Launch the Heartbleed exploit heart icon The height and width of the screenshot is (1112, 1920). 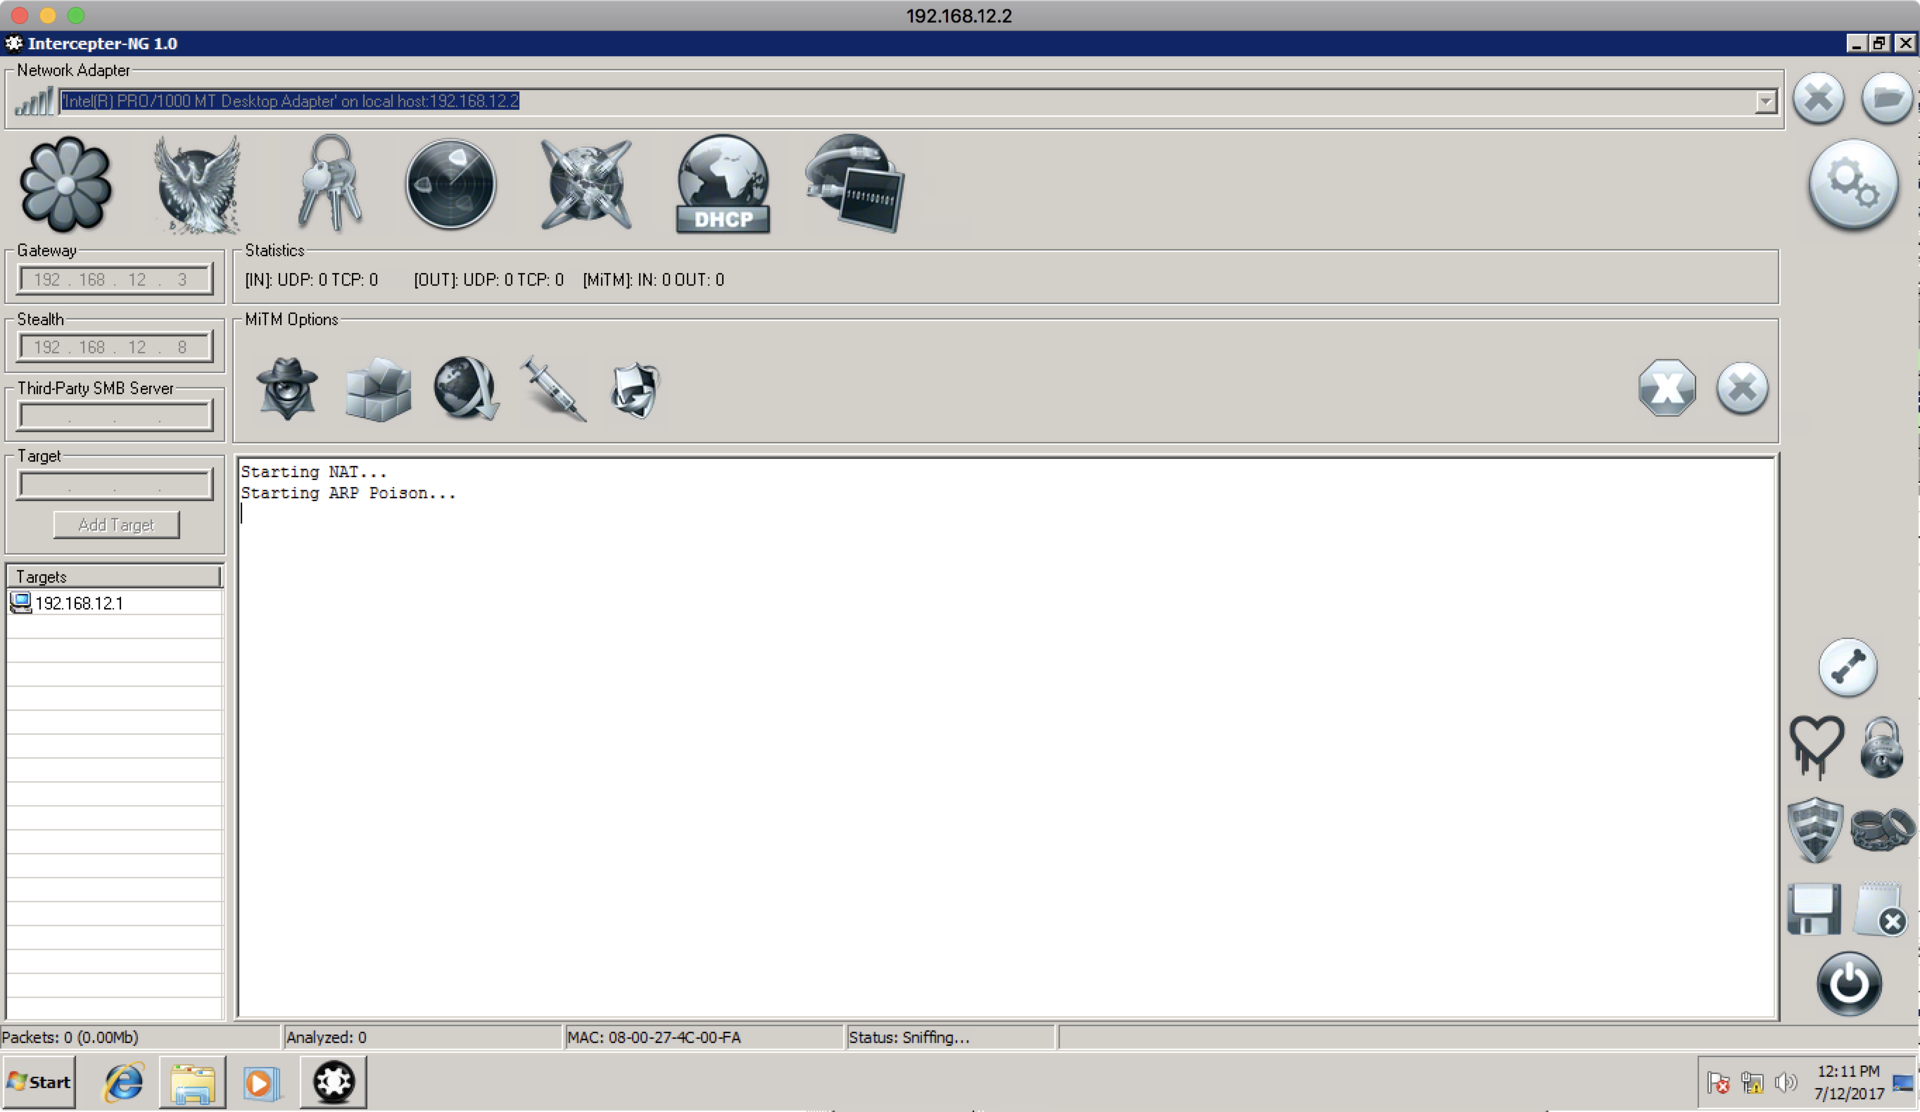[x=1816, y=747]
